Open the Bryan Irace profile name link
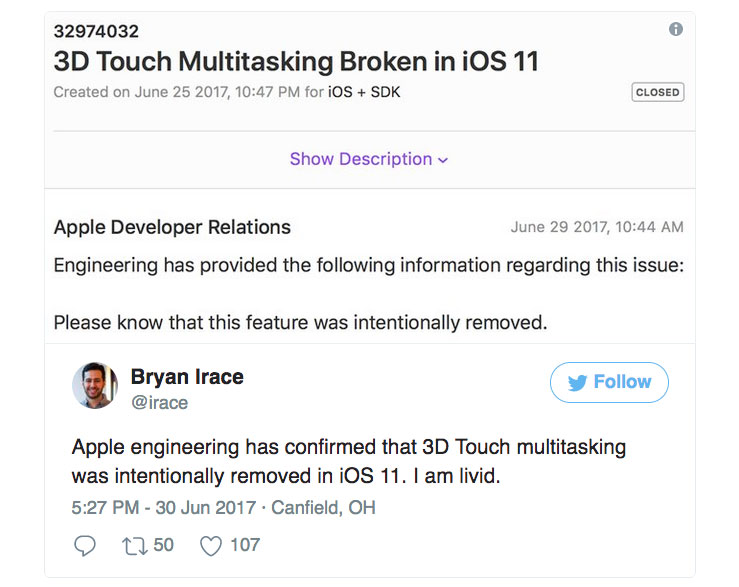Viewport: 739px width, 587px height. coord(187,377)
